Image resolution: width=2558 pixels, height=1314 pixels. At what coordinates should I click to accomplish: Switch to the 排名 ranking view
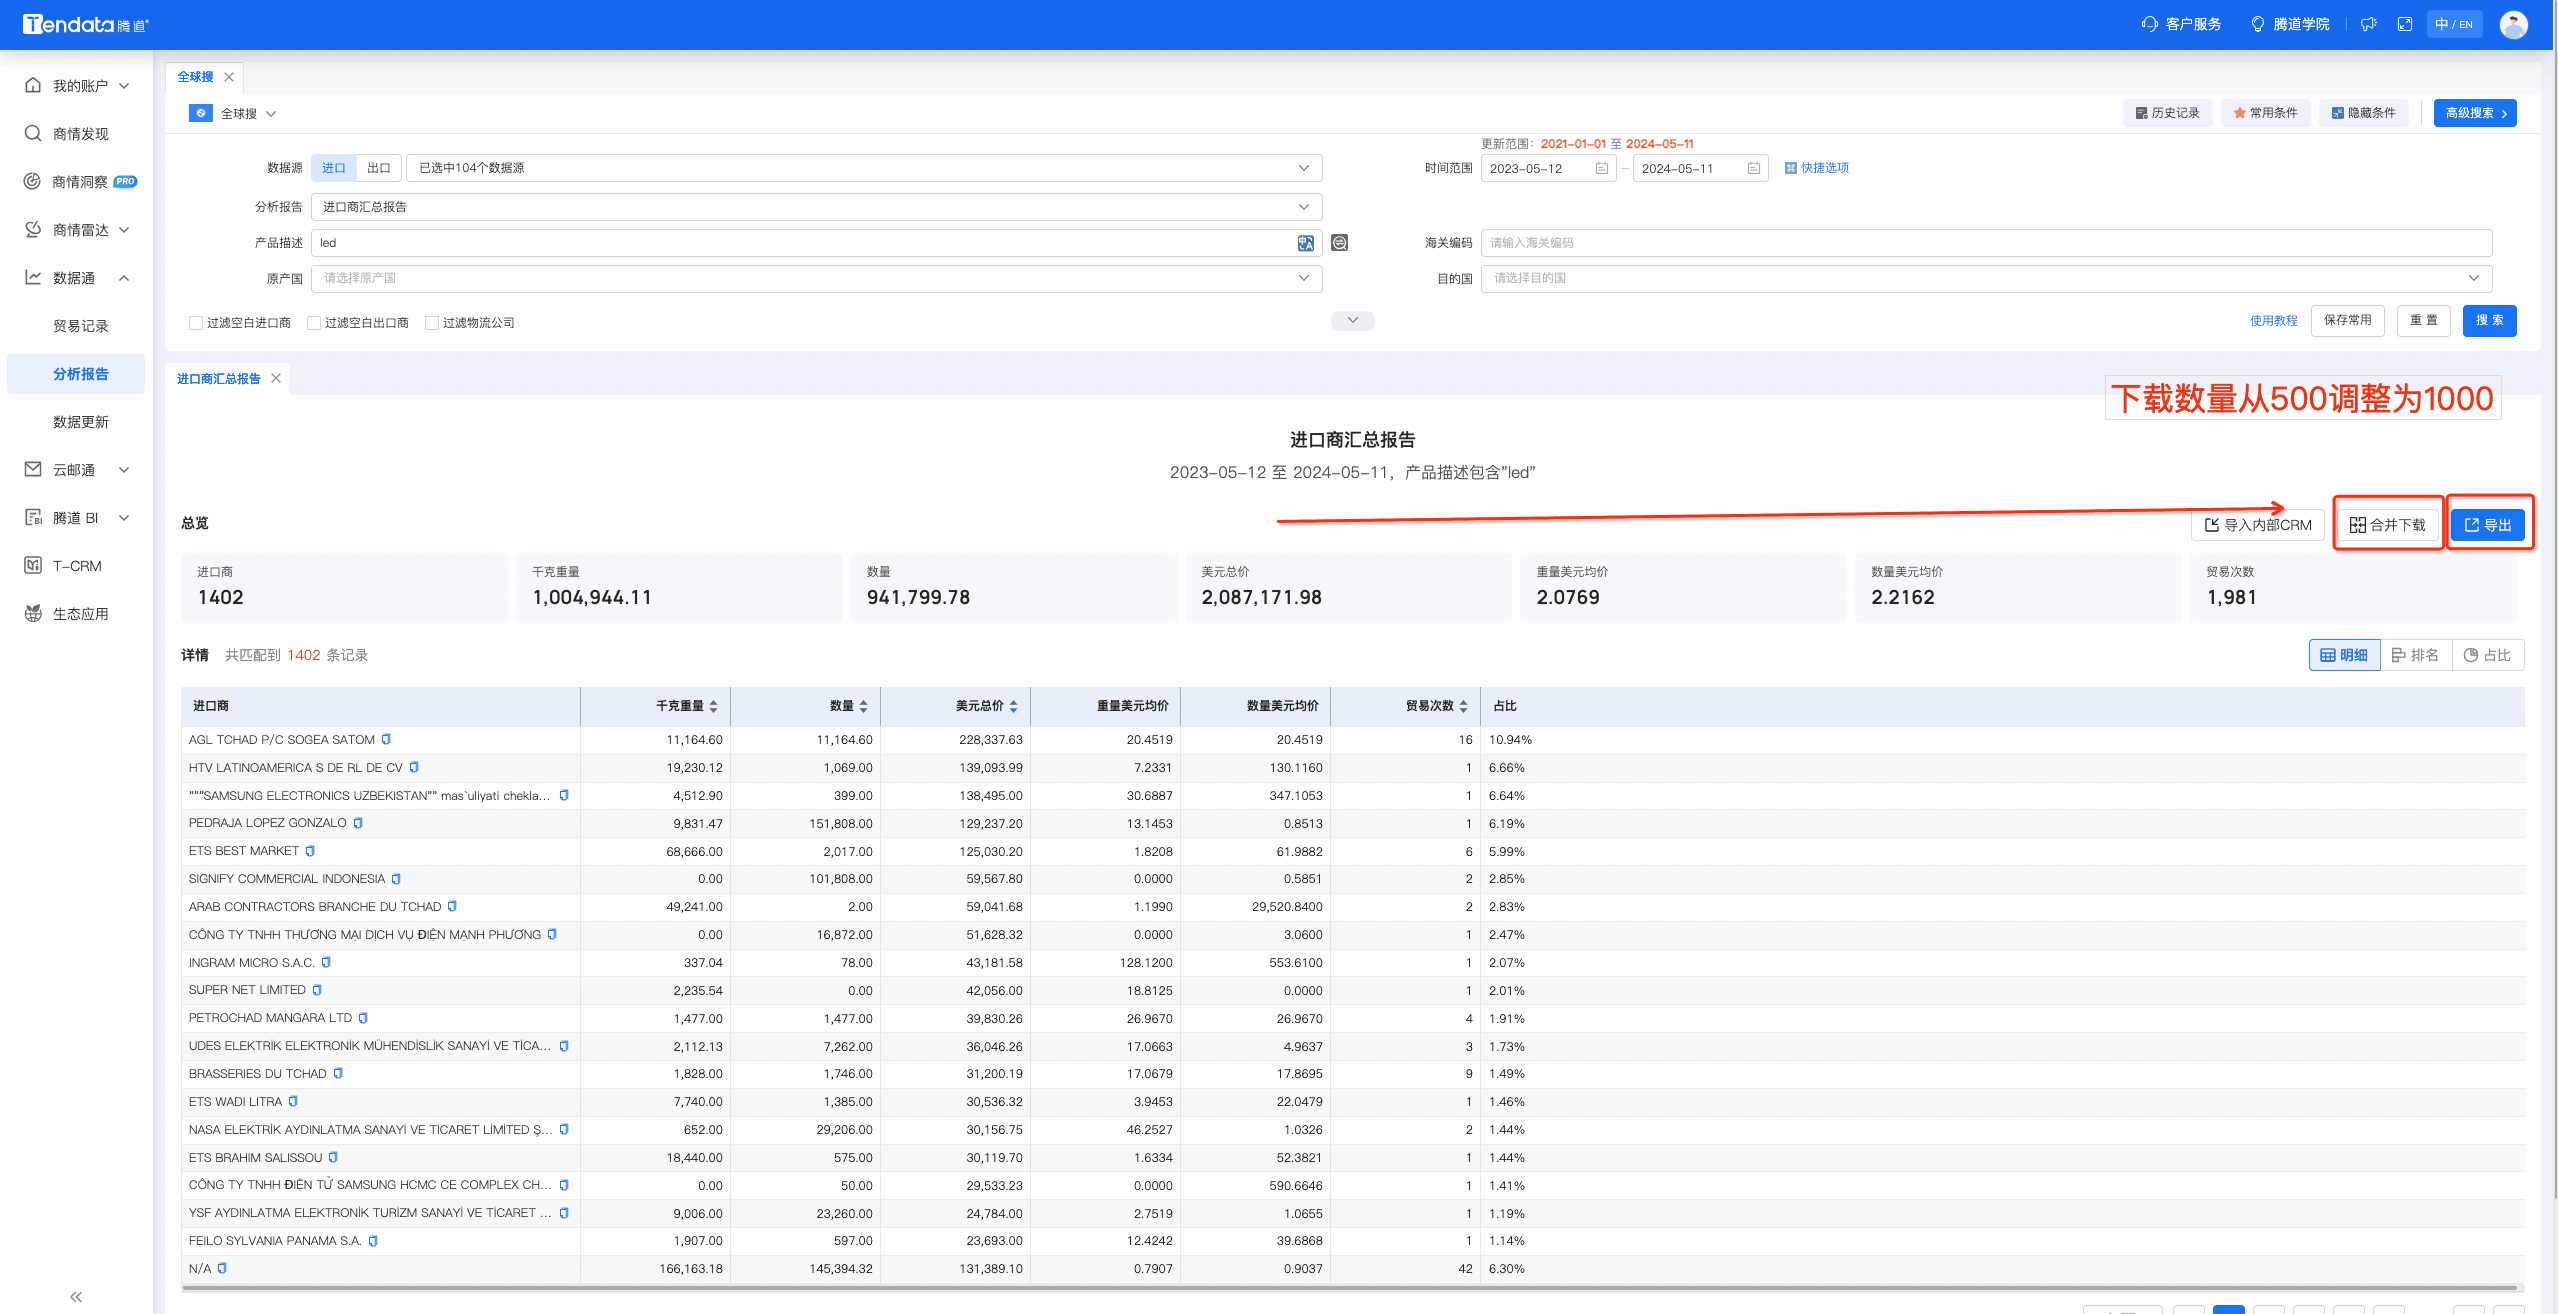click(x=2417, y=655)
